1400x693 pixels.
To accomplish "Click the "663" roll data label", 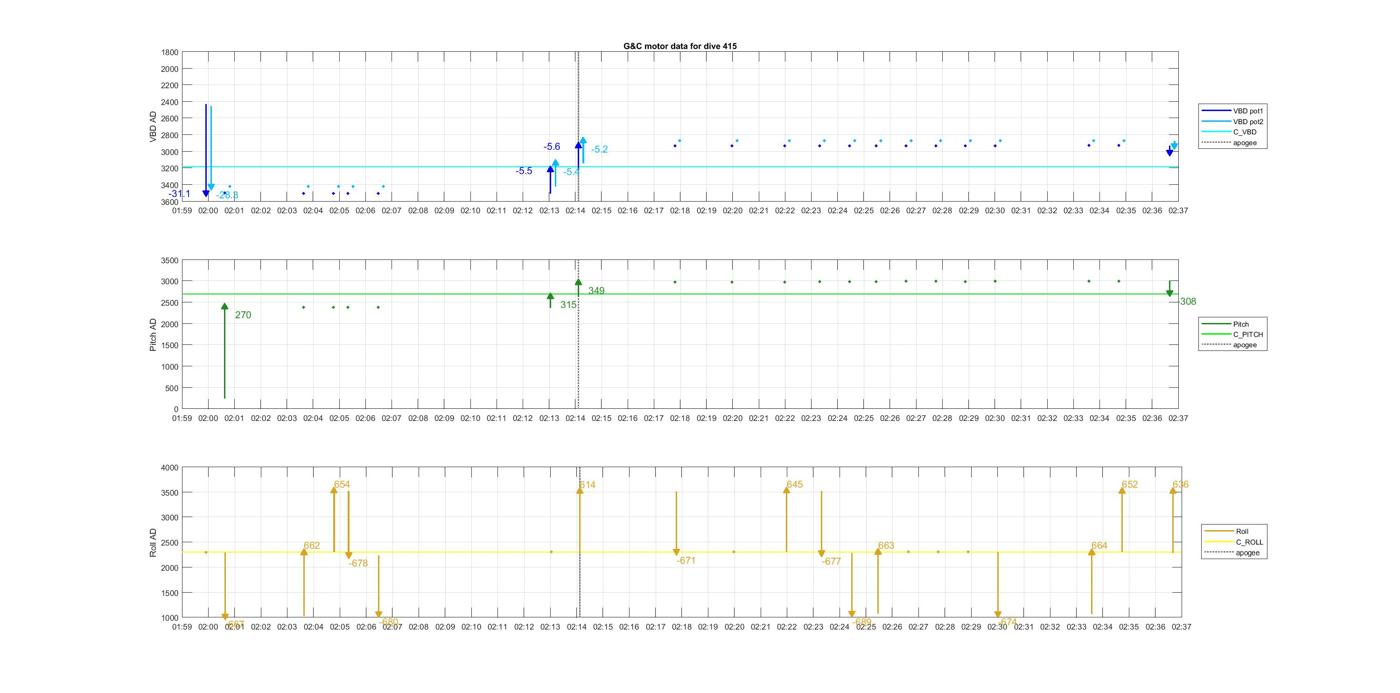I will click(886, 546).
